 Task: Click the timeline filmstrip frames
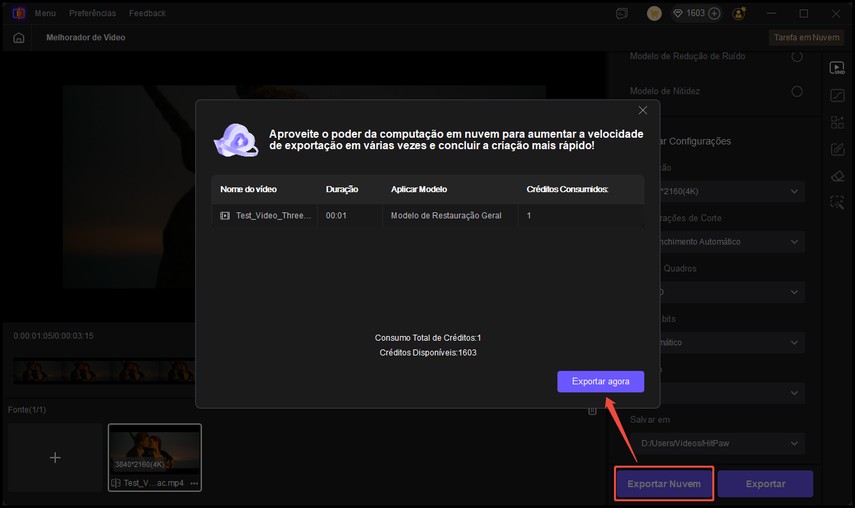[104, 371]
